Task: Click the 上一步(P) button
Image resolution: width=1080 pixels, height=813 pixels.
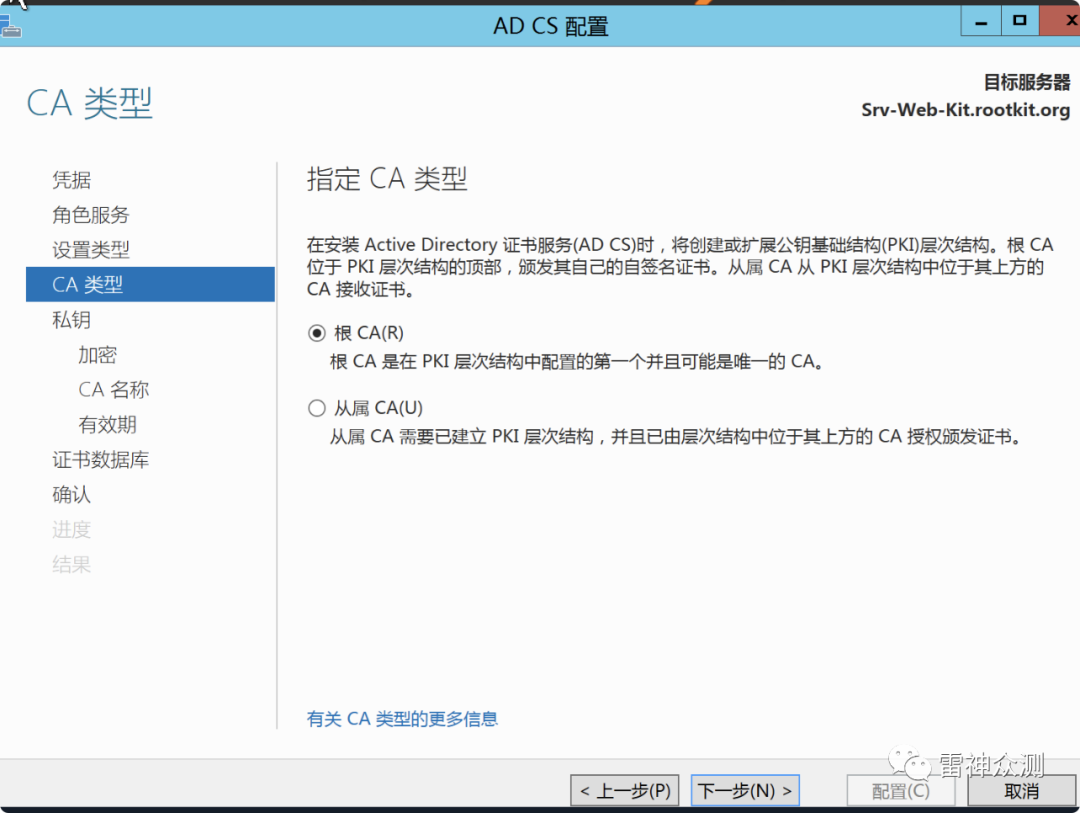Action: point(625,790)
